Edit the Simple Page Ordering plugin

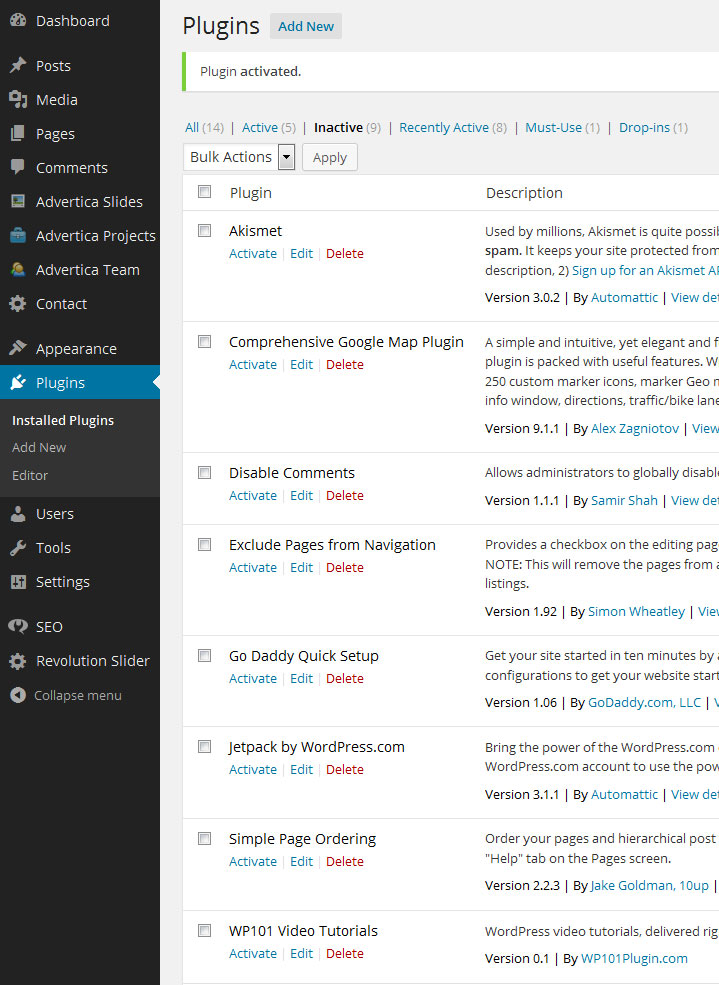(301, 862)
